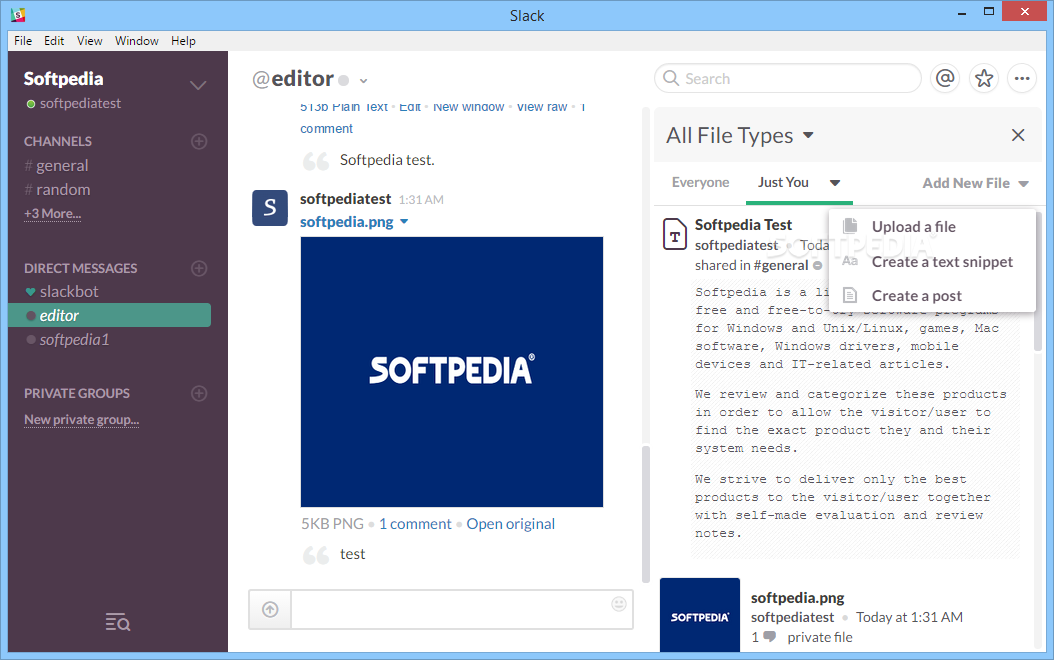The width and height of the screenshot is (1054, 660).
Task: Open the Just You user dropdown arrow
Action: coord(835,183)
